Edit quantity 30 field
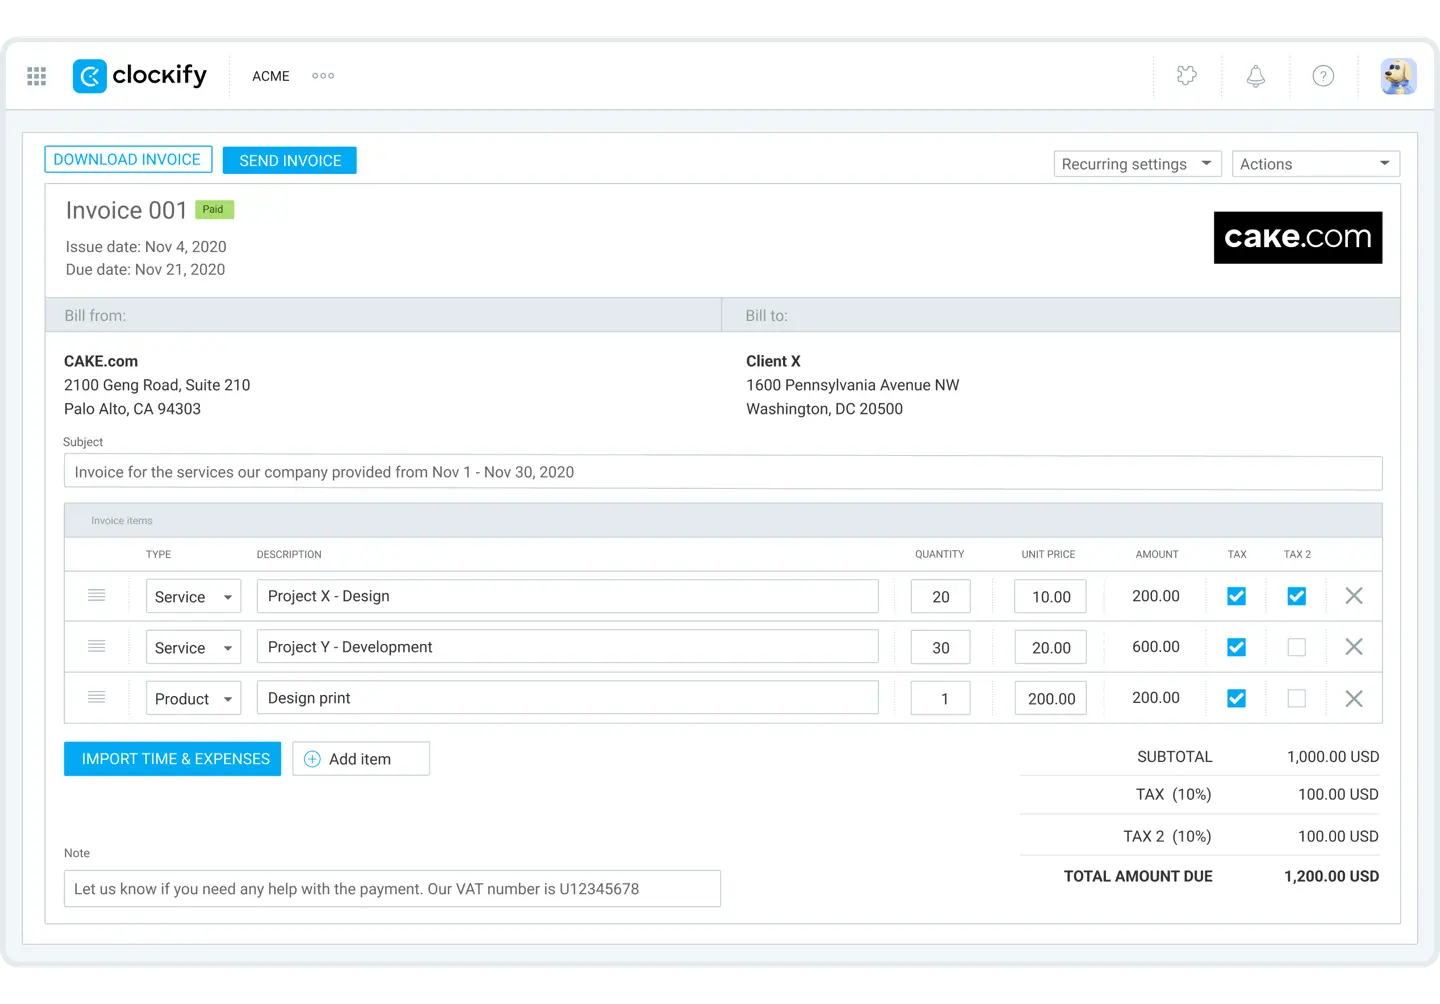The height and width of the screenshot is (1004, 1440). [941, 648]
